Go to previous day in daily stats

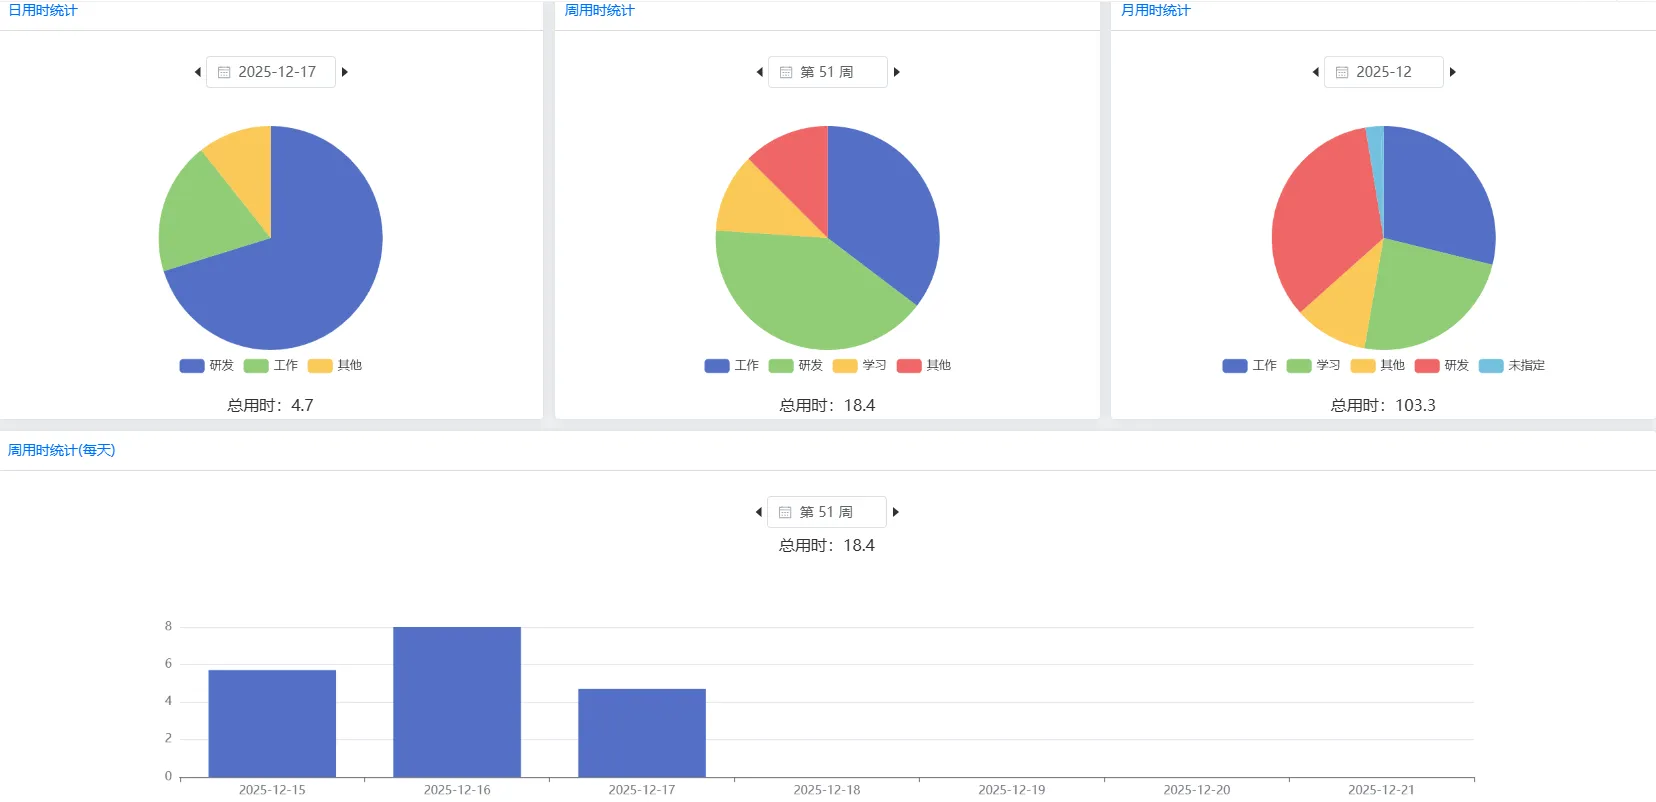click(x=197, y=72)
